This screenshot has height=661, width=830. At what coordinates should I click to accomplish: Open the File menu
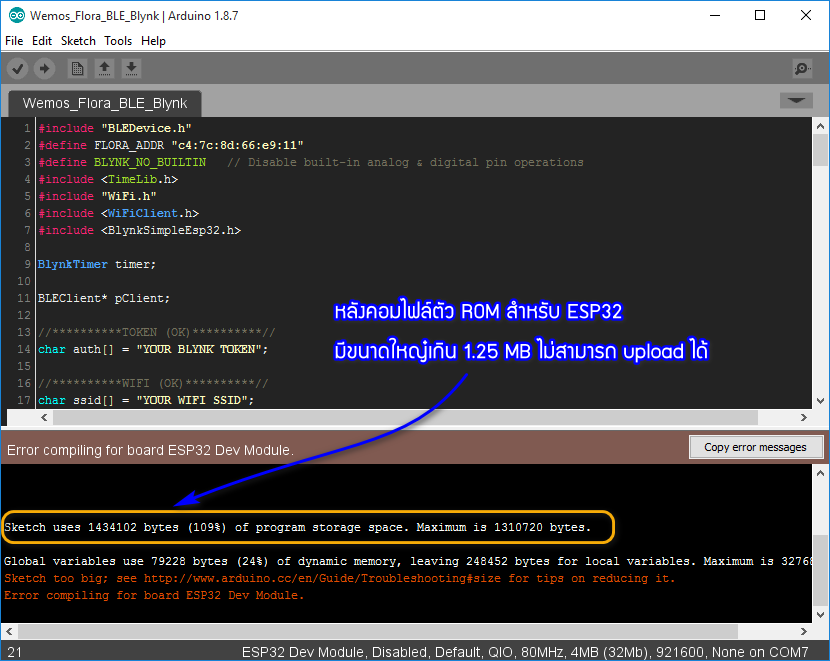coord(14,41)
